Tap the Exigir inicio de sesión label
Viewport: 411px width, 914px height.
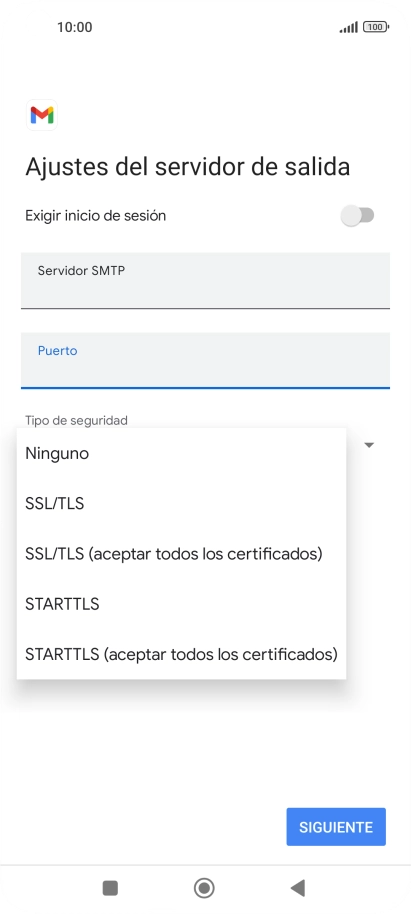[96, 216]
